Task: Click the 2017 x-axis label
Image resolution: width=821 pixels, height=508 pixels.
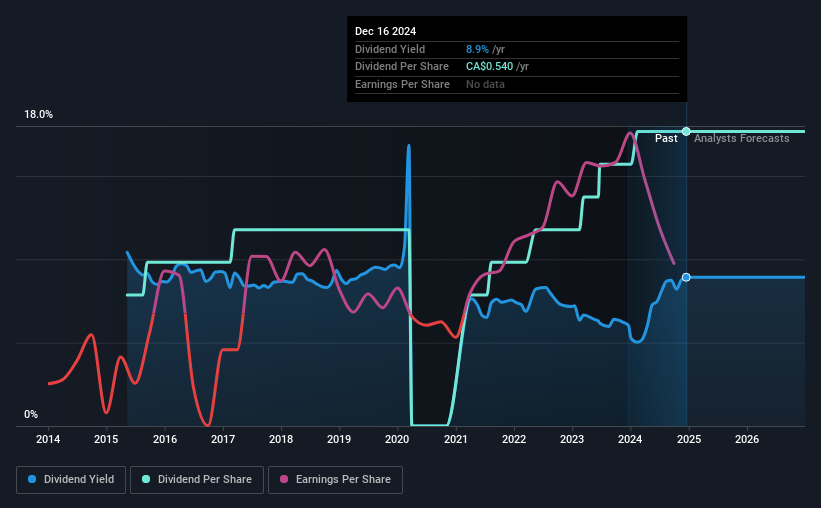Action: tap(223, 439)
